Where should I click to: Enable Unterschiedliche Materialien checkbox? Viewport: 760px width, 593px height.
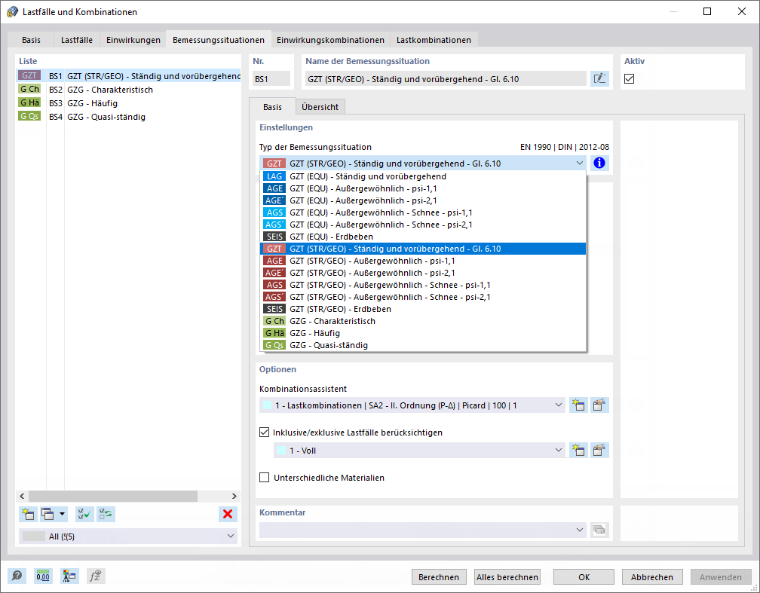click(x=264, y=478)
